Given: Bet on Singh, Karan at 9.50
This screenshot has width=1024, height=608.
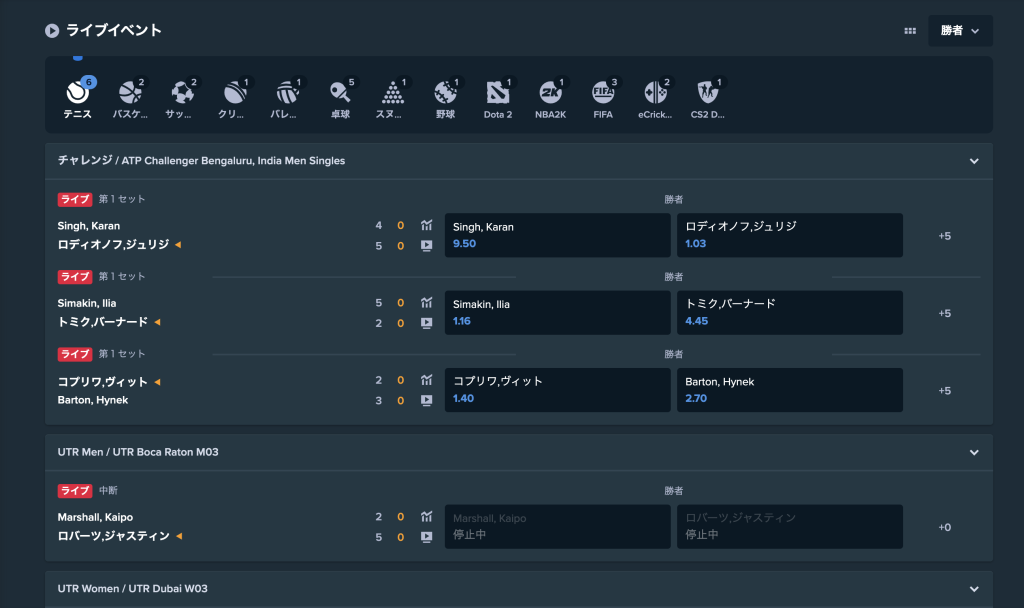Looking at the screenshot, I should (x=558, y=235).
